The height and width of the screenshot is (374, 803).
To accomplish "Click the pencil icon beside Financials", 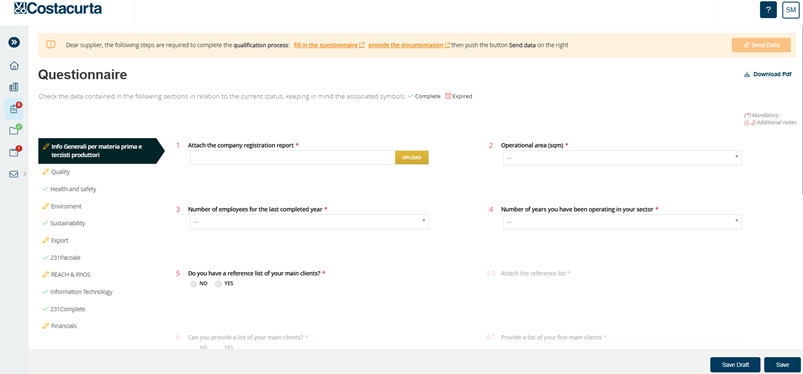I will (46, 326).
